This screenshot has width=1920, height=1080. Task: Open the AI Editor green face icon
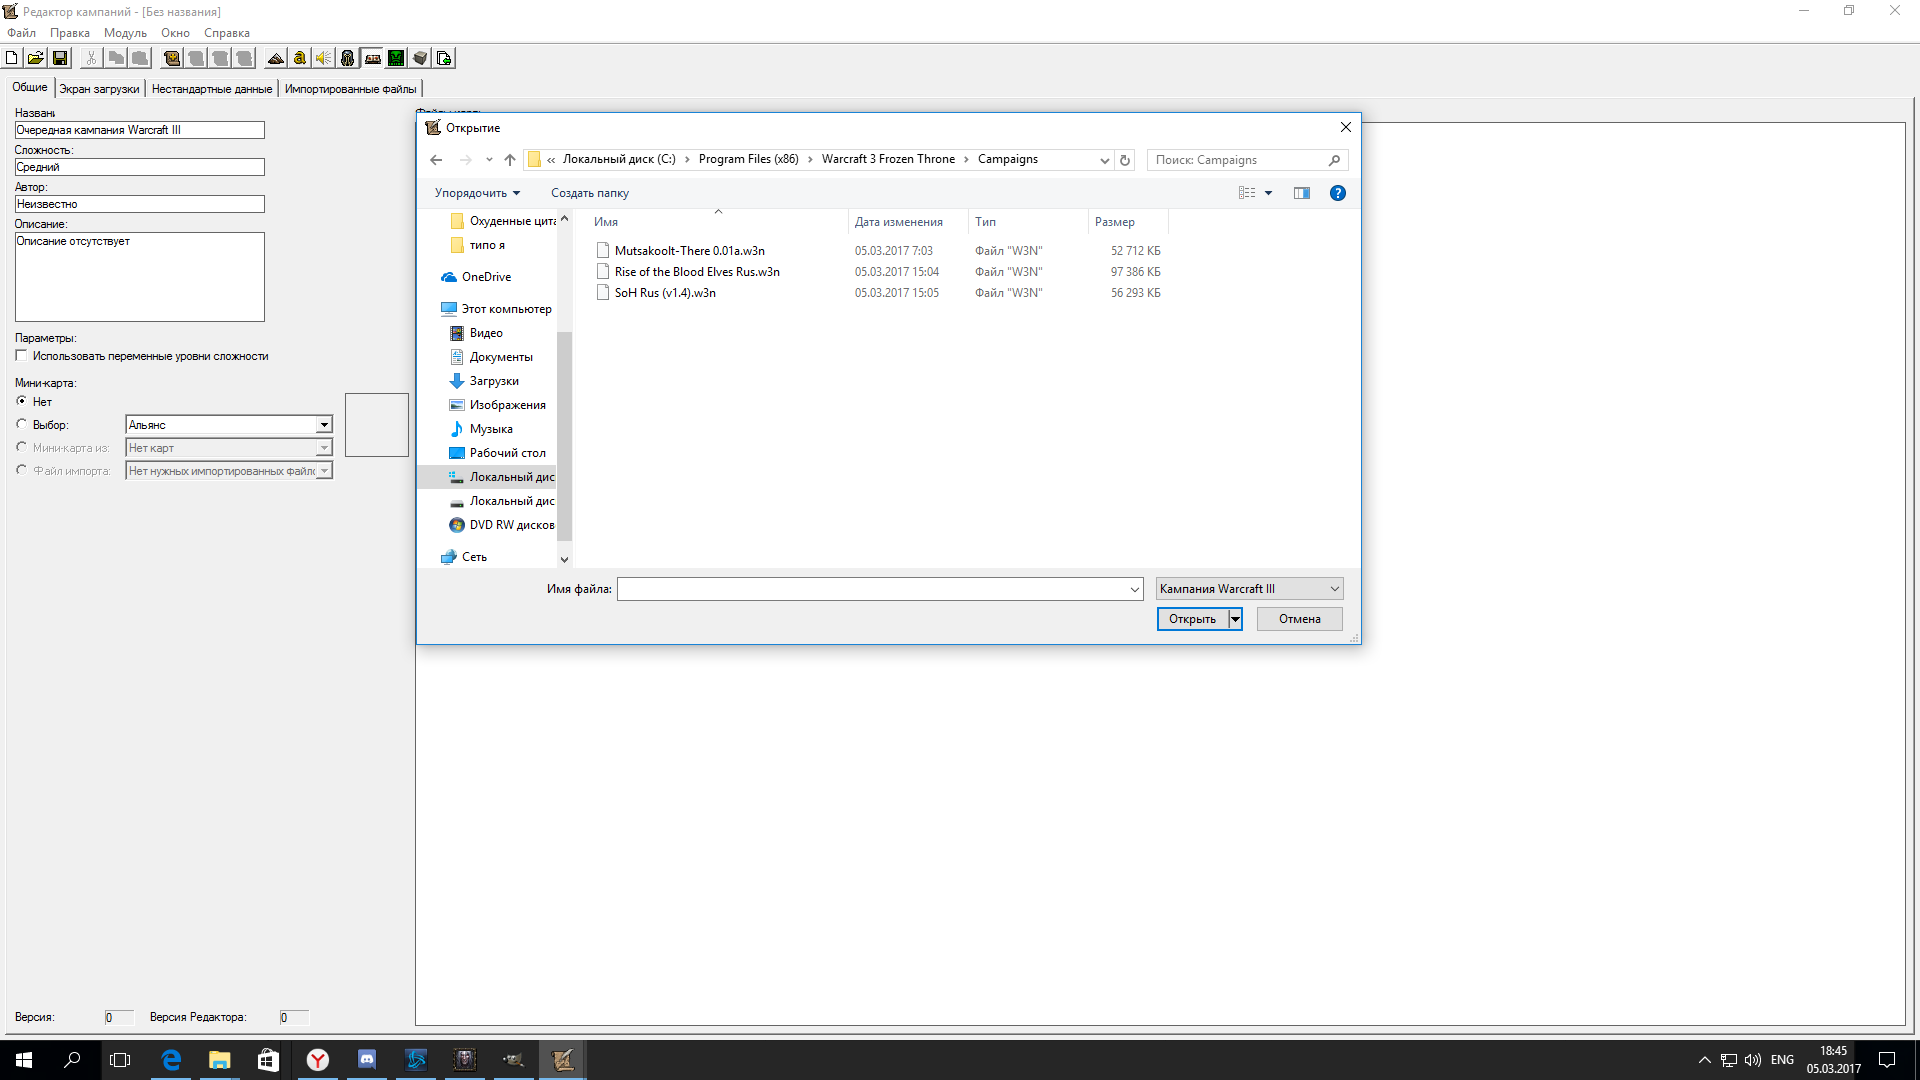click(396, 58)
